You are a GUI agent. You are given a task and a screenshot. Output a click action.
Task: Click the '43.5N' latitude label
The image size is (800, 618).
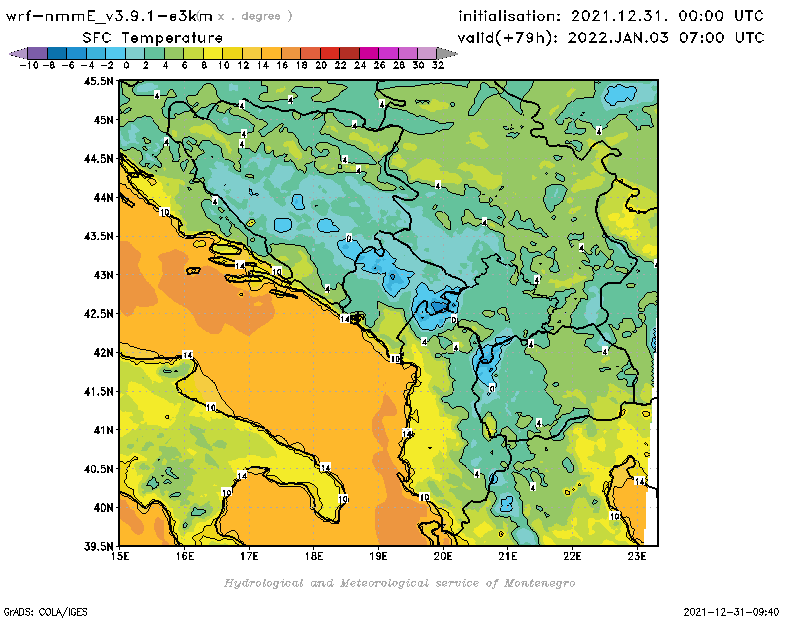(99, 236)
